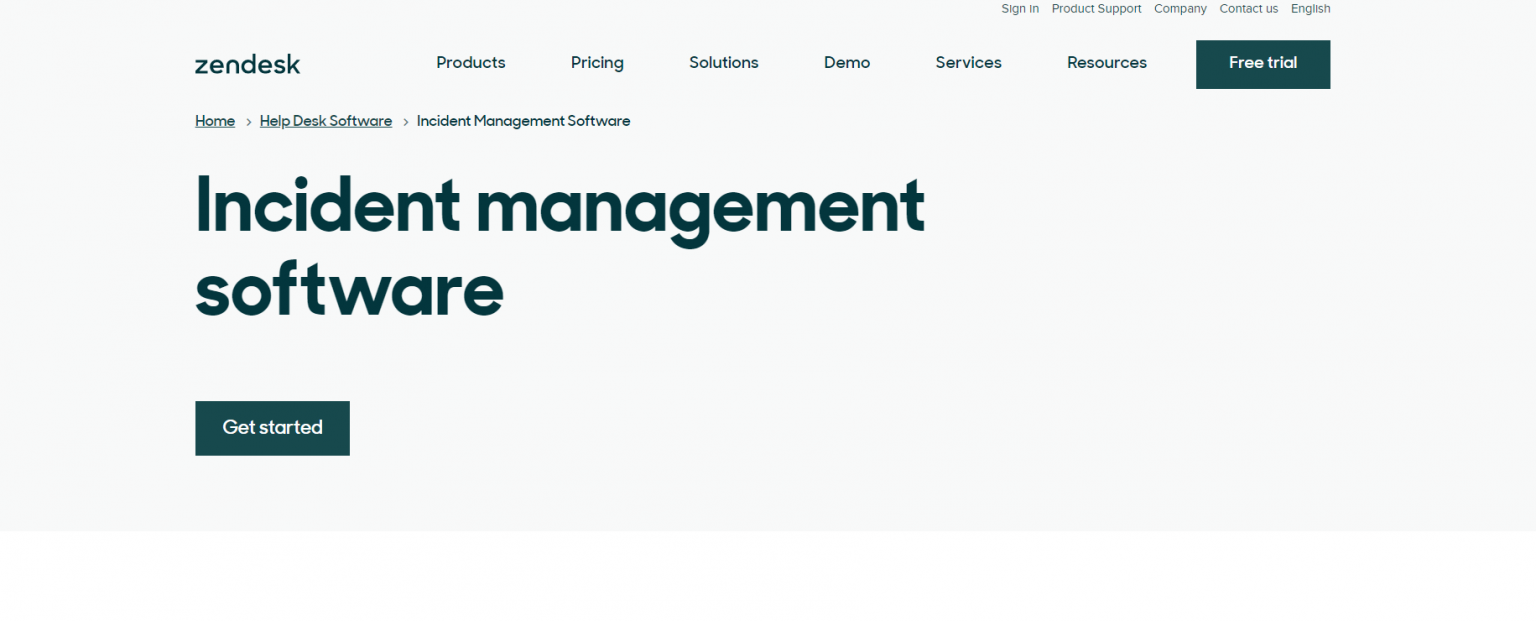Image resolution: width=1536 pixels, height=621 pixels.
Task: Click the chevron after the Home breadcrumb
Action: coord(246,121)
